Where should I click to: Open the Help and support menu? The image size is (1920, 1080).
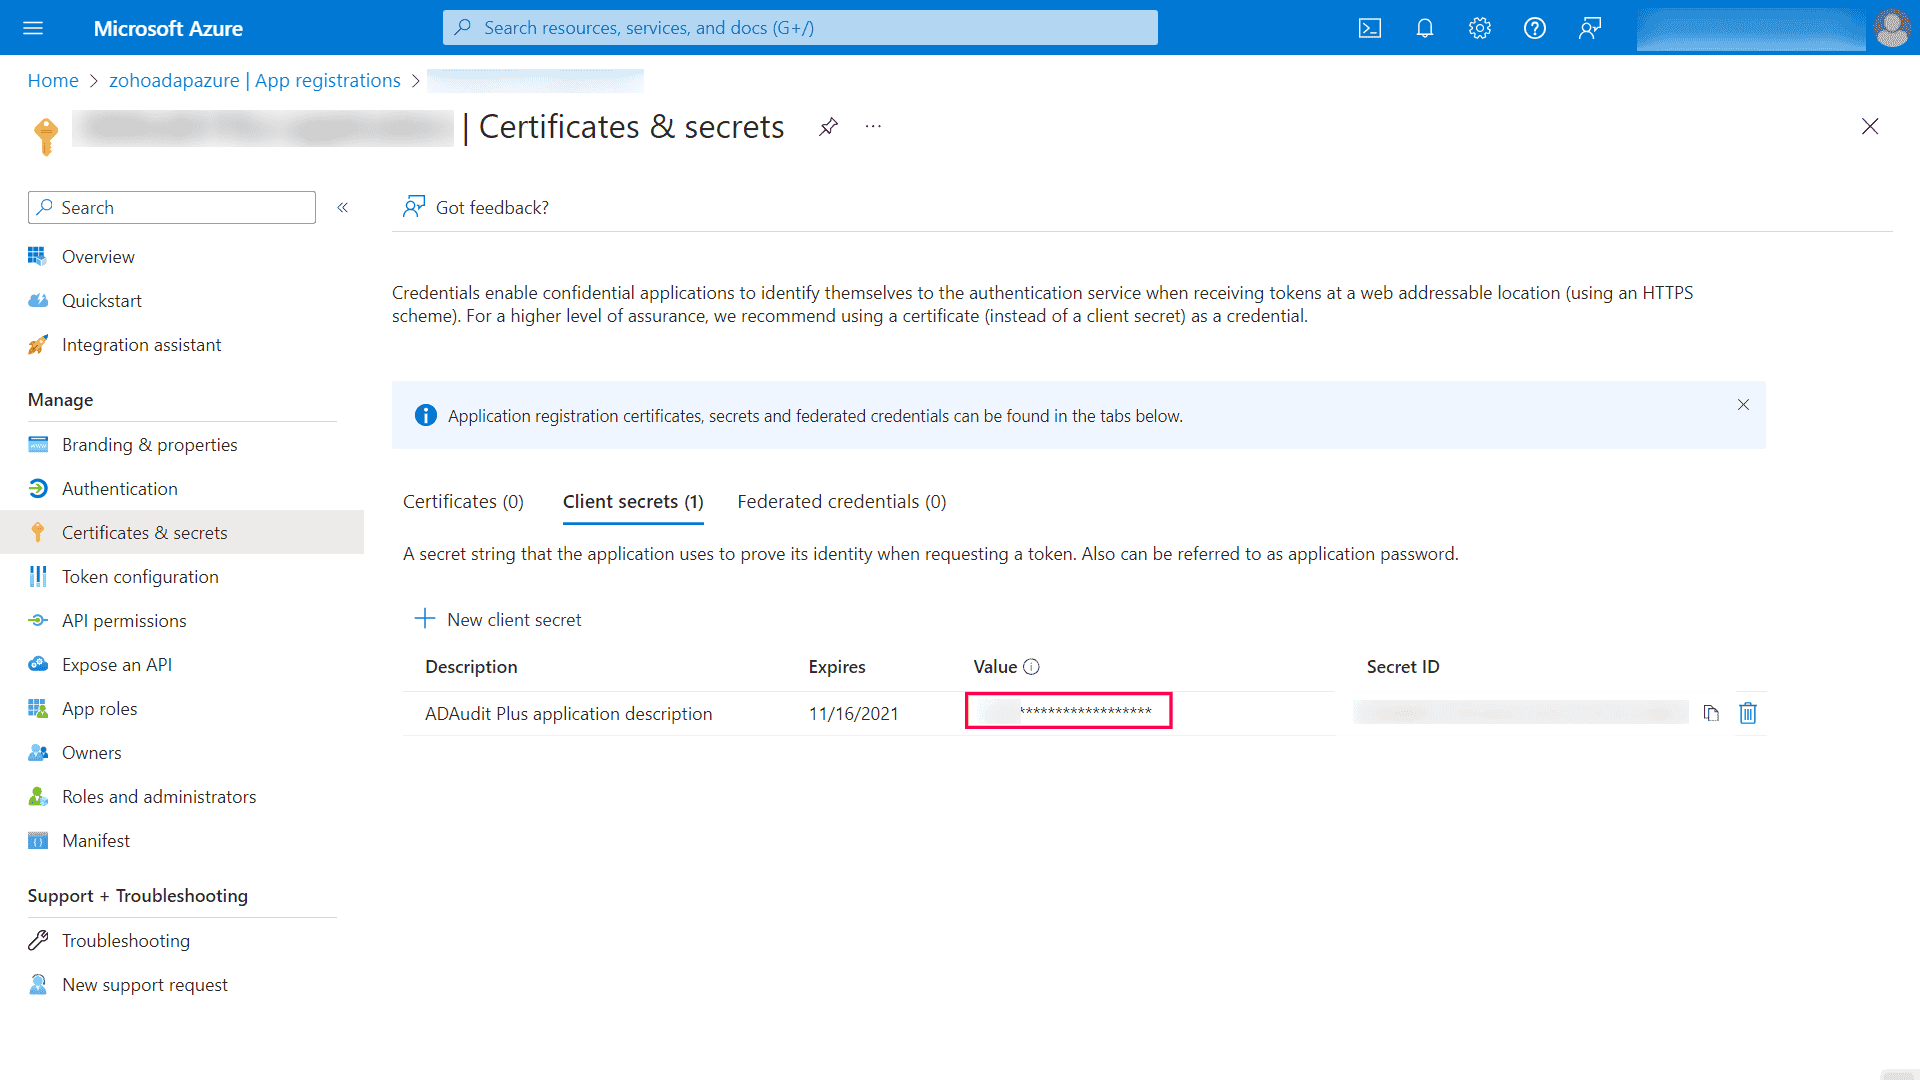pyautogui.click(x=1534, y=28)
